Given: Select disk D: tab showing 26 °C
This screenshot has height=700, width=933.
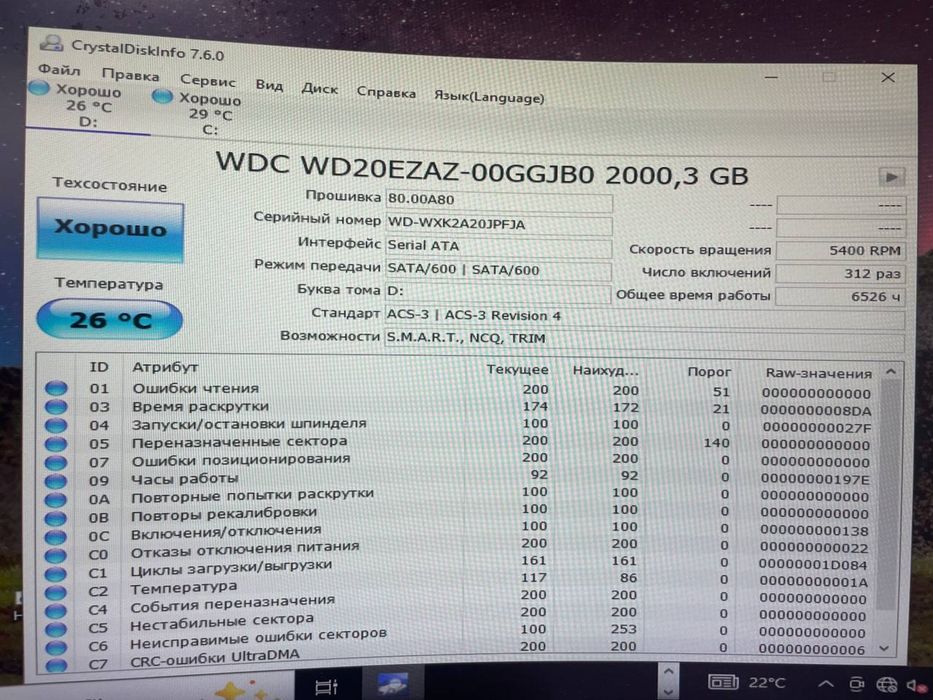Looking at the screenshot, I should 87,106.
